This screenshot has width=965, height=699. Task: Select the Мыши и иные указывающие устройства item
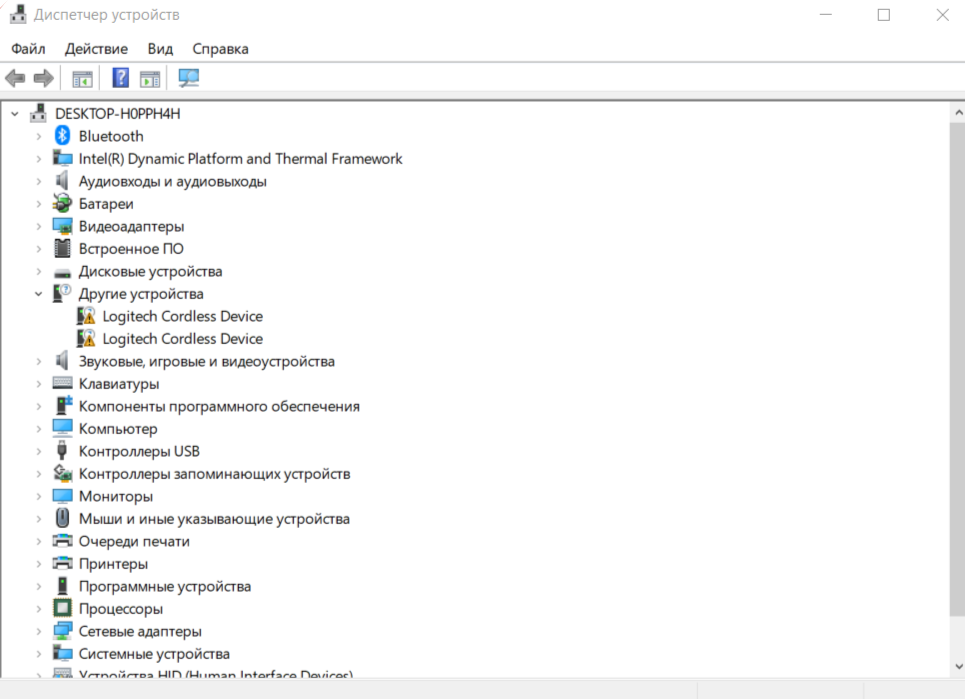pyautogui.click(x=214, y=519)
